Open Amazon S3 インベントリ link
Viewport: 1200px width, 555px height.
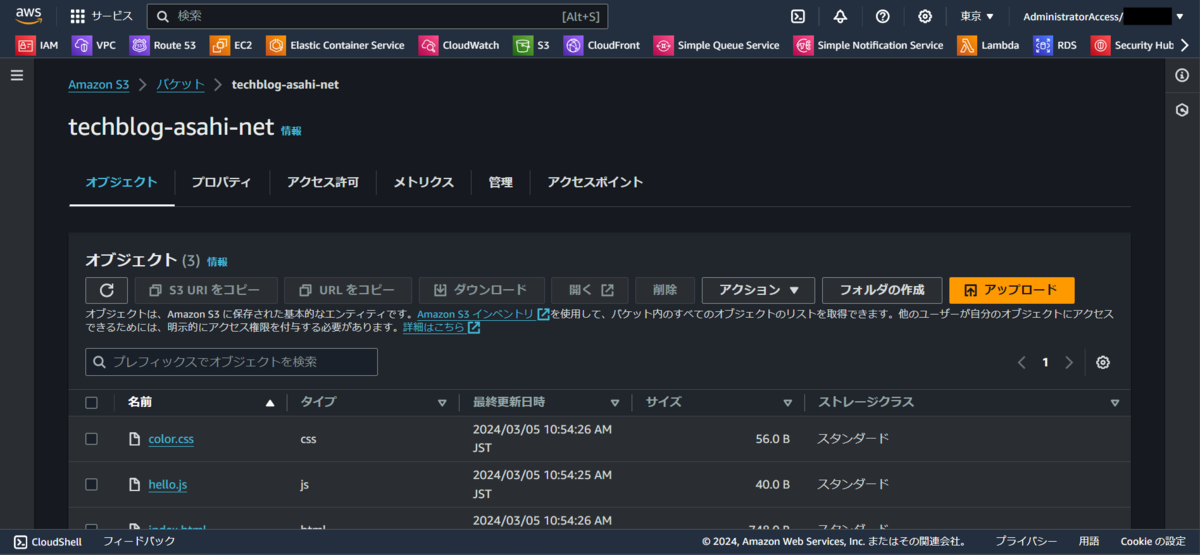482,314
